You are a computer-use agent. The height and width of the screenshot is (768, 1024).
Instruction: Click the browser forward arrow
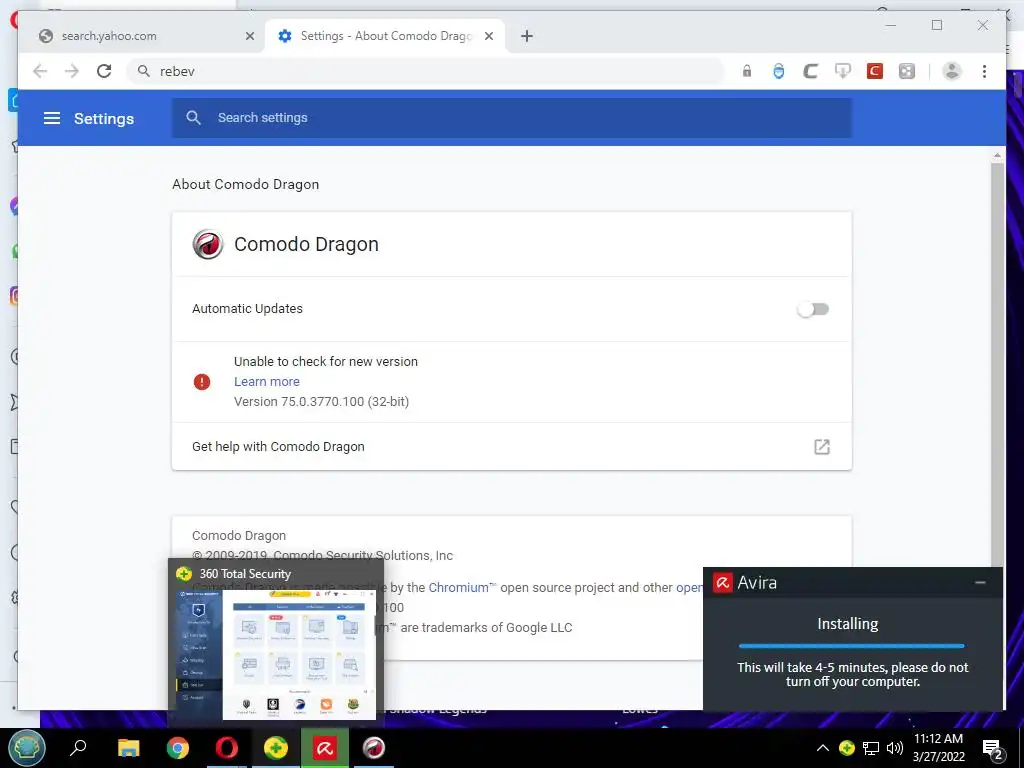72,71
